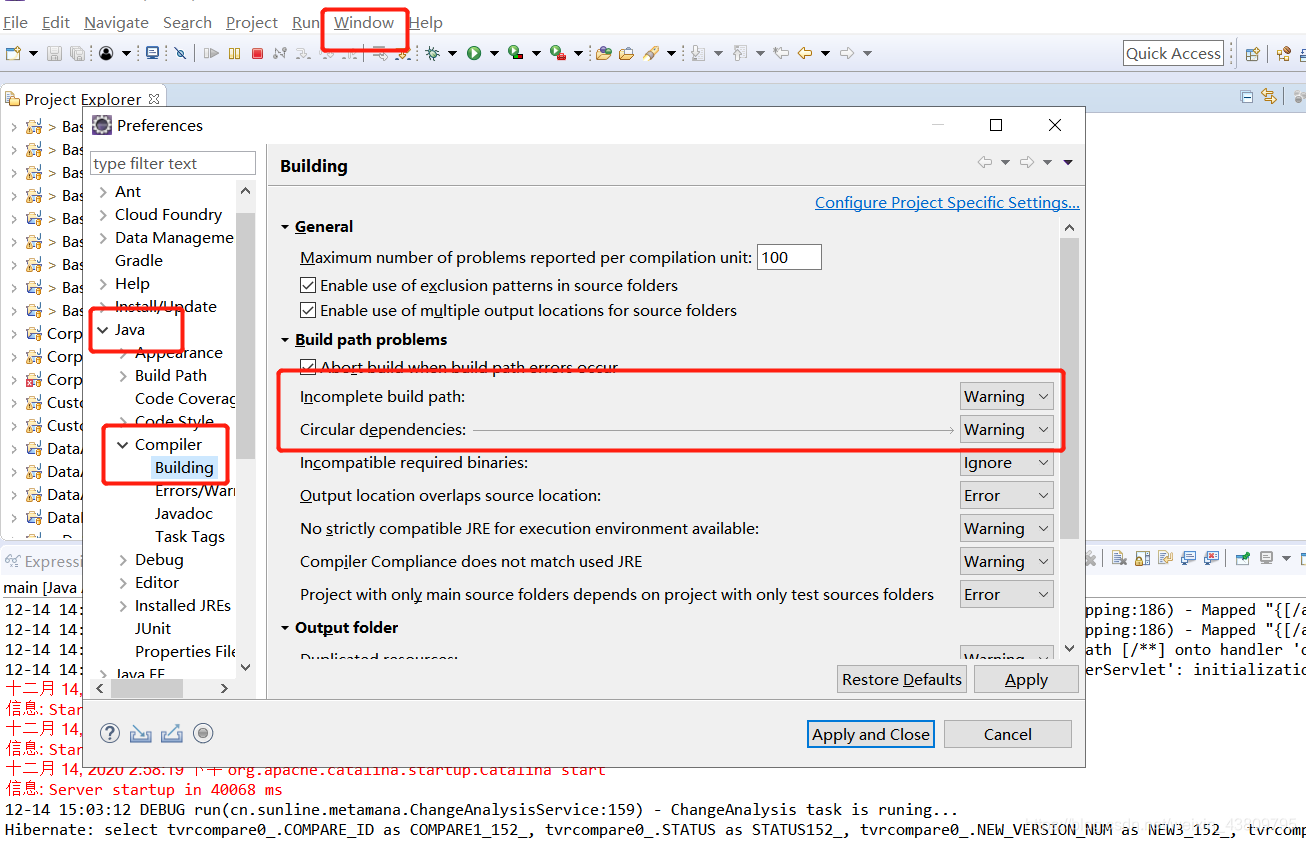Click the type filter text field
This screenshot has width=1306, height=843.
pyautogui.click(x=173, y=163)
